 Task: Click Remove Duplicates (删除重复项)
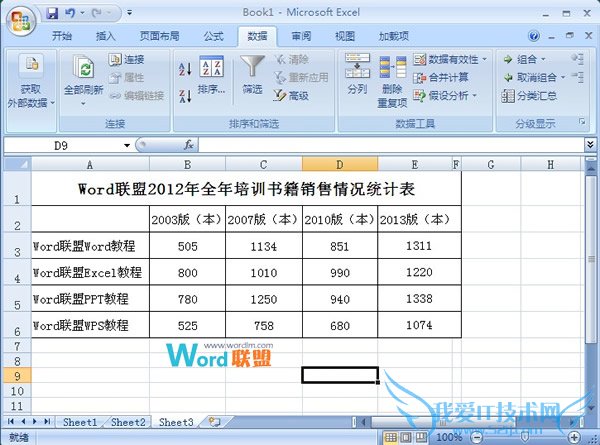click(392, 81)
